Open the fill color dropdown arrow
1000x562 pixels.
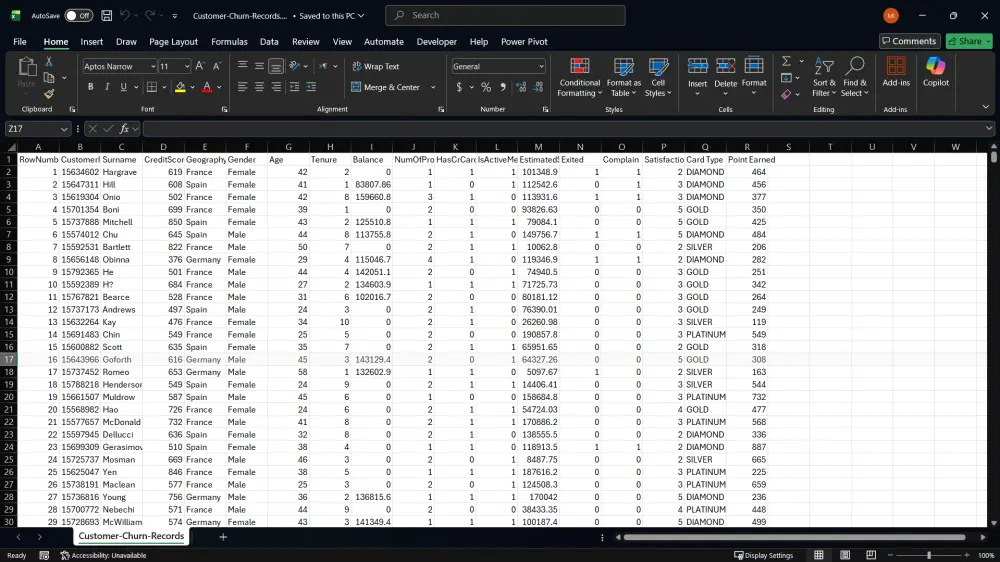click(x=193, y=87)
